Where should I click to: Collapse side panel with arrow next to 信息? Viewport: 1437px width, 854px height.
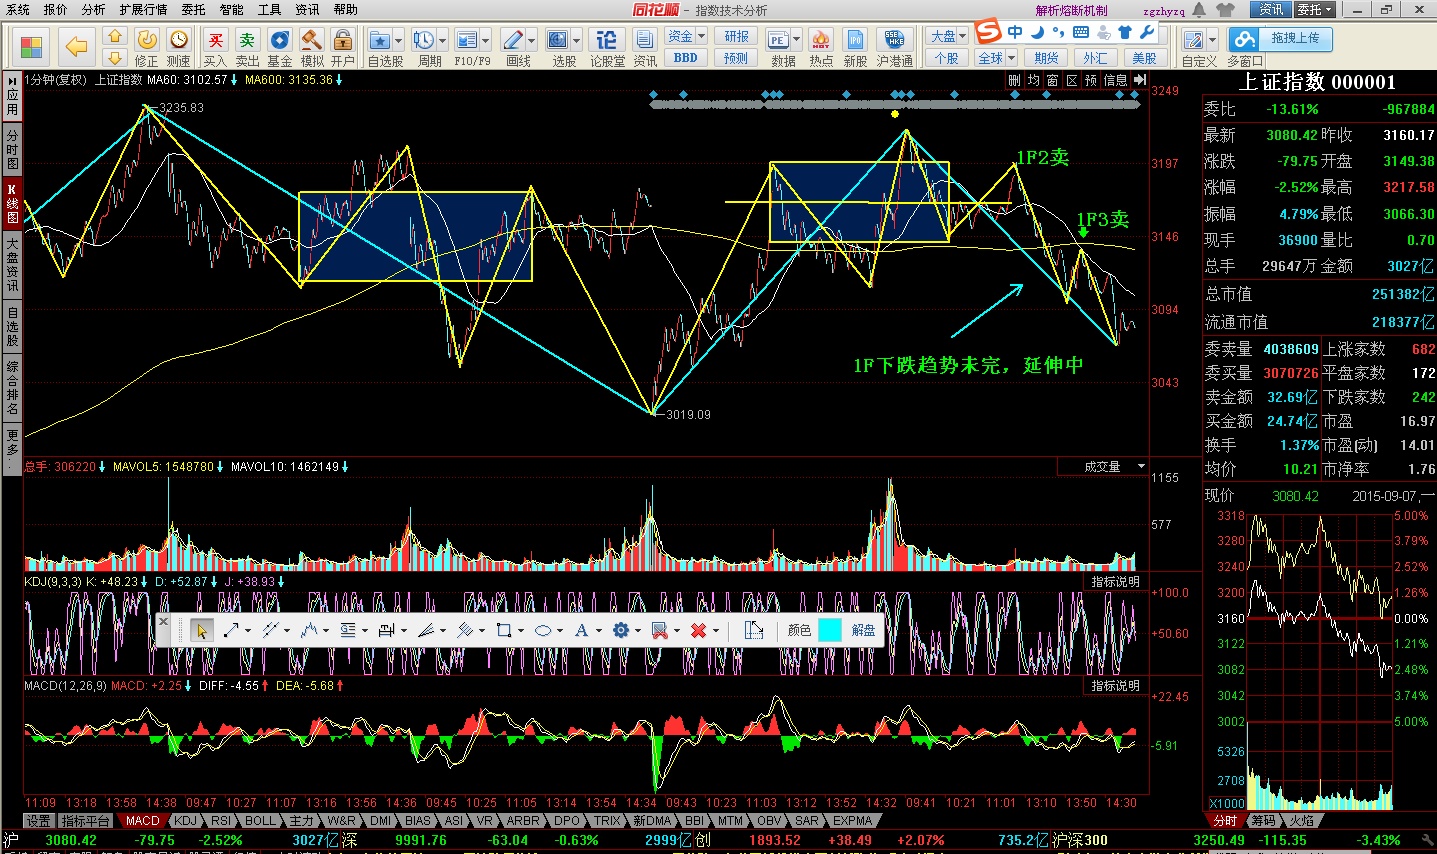click(x=1139, y=80)
